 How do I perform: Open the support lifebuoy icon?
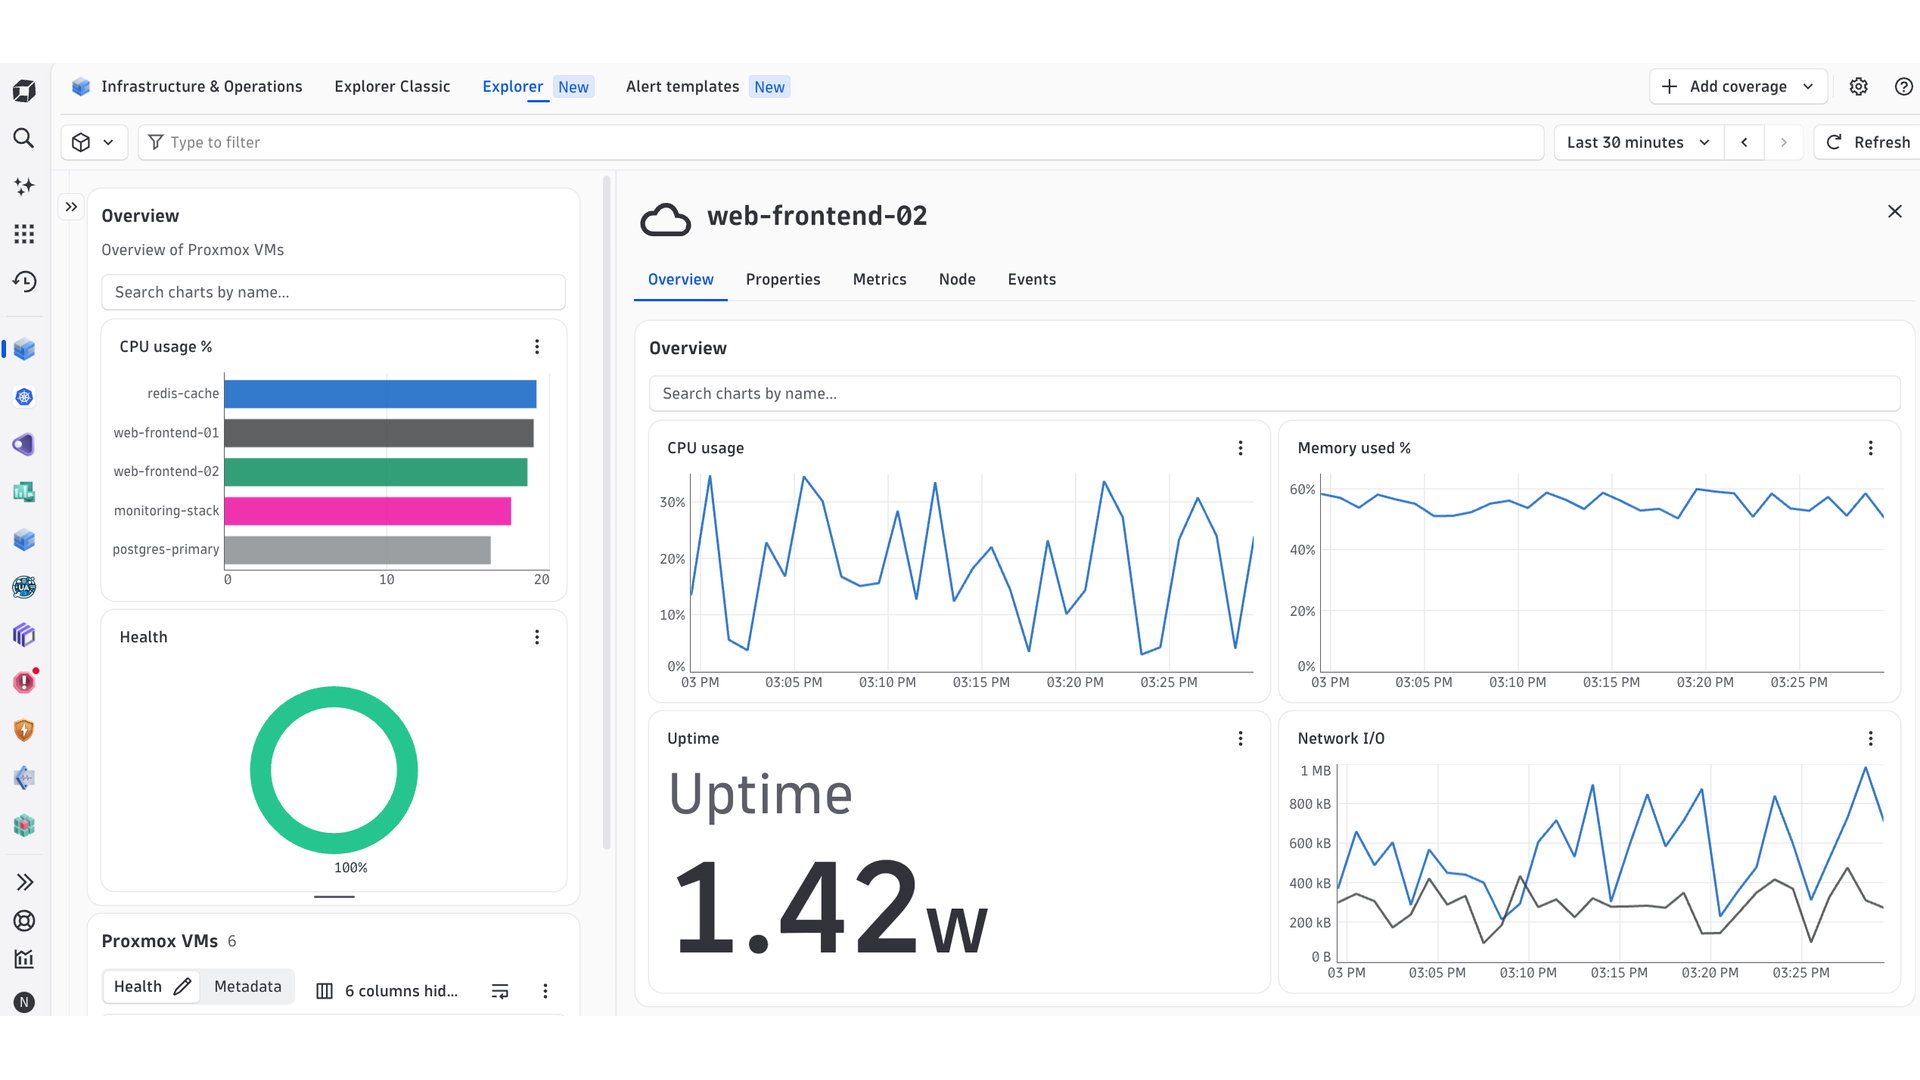(x=24, y=921)
